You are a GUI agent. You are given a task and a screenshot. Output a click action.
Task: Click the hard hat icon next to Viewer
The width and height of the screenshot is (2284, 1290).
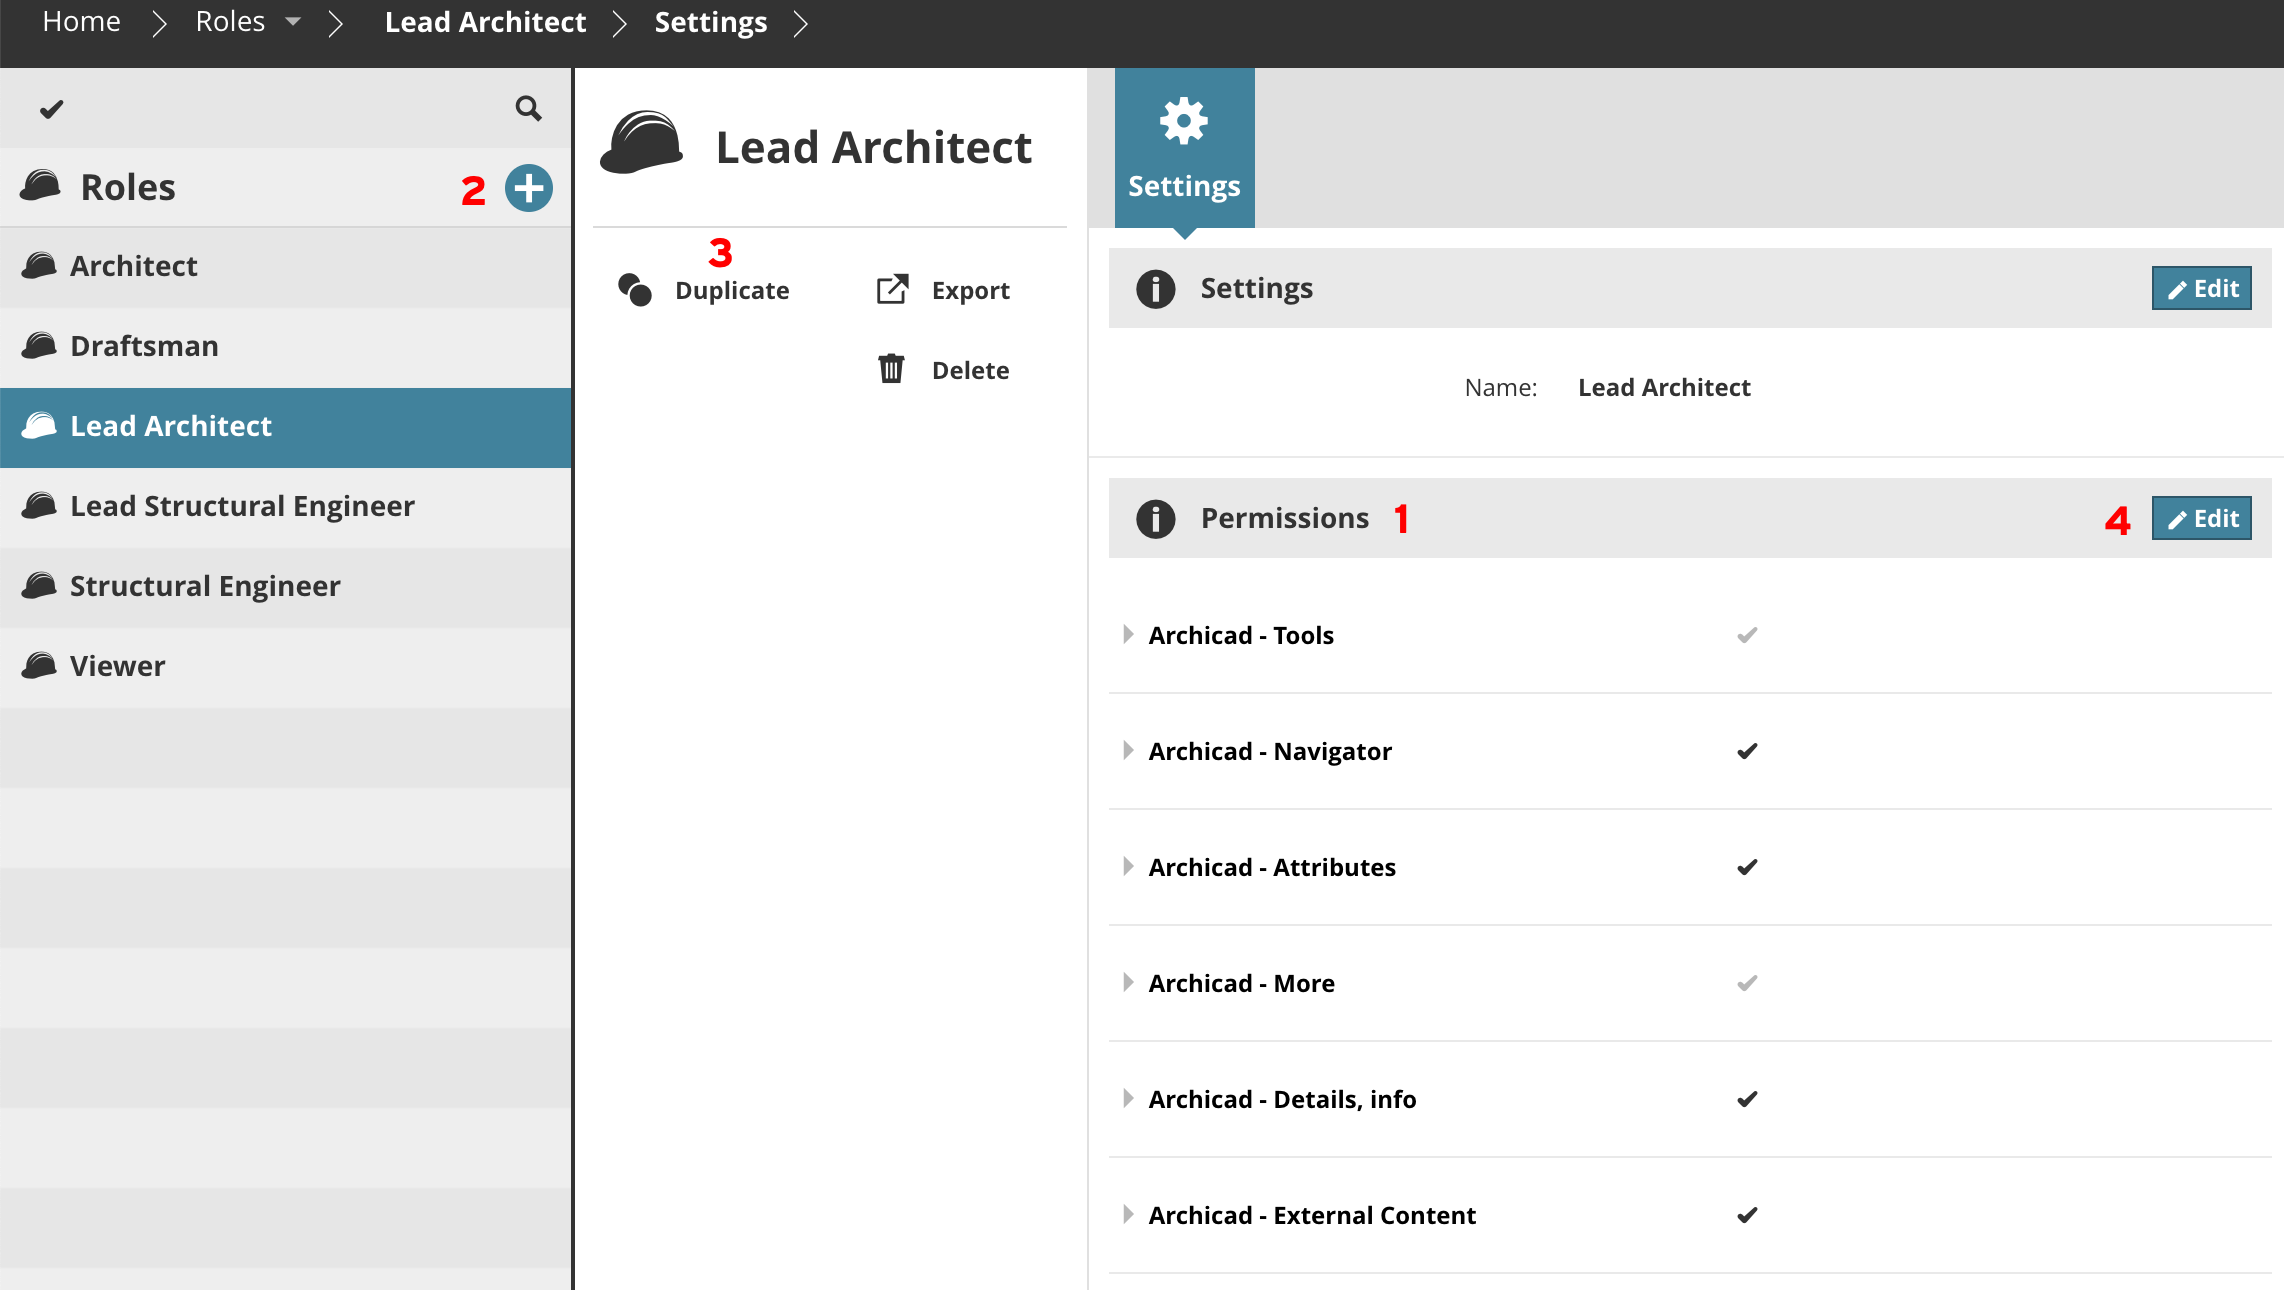point(39,665)
